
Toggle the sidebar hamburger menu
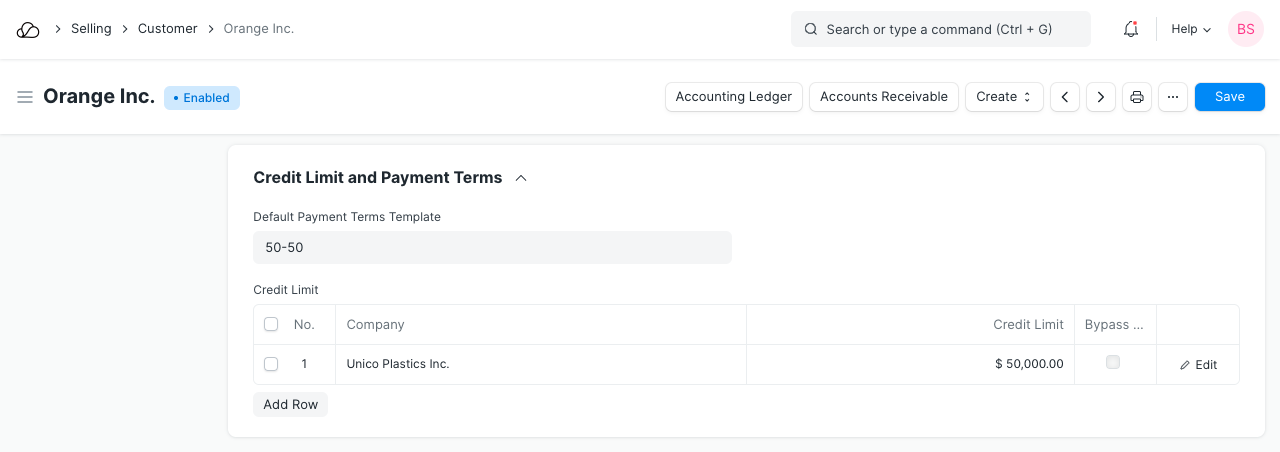[25, 97]
